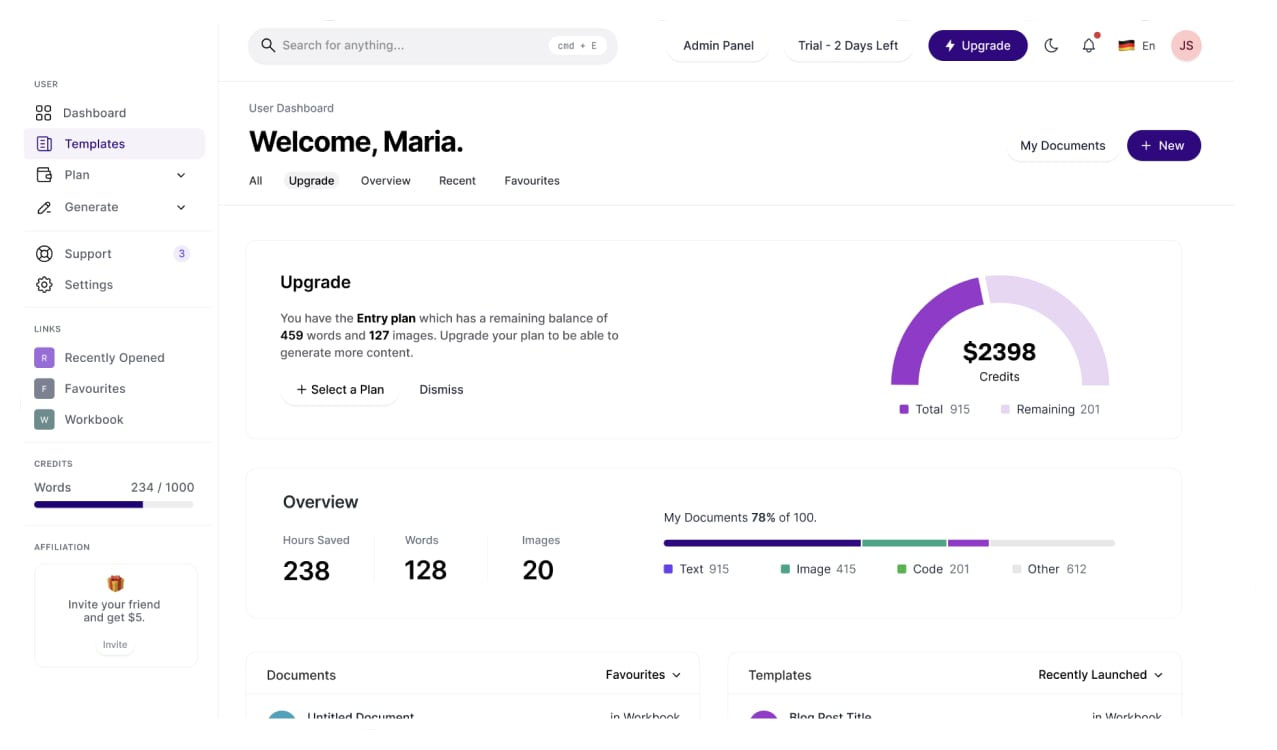Click the Support icon showing 3 notifications
The width and height of the screenshot is (1277, 750).
(x=44, y=253)
